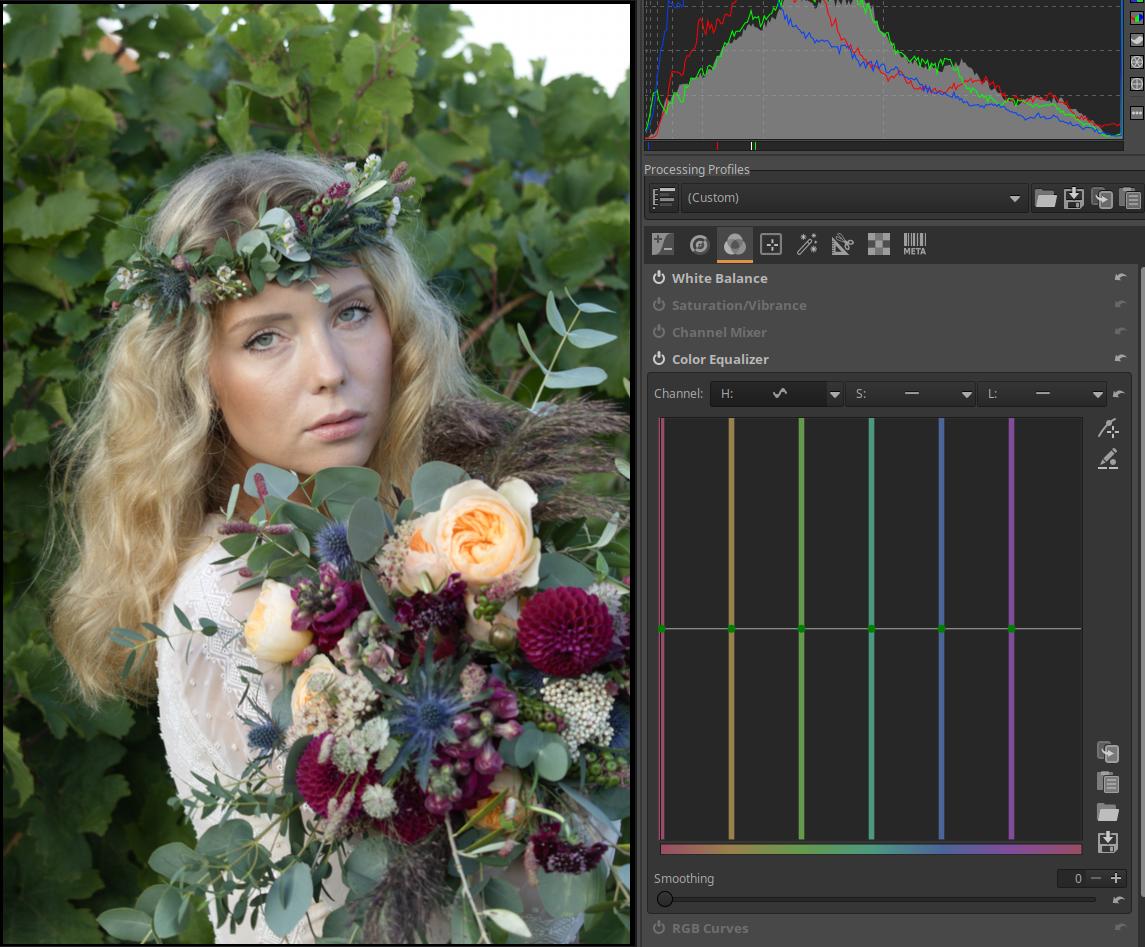This screenshot has width=1145, height=947.
Task: Open the Transform tab with scissors icon
Action: (x=842, y=244)
